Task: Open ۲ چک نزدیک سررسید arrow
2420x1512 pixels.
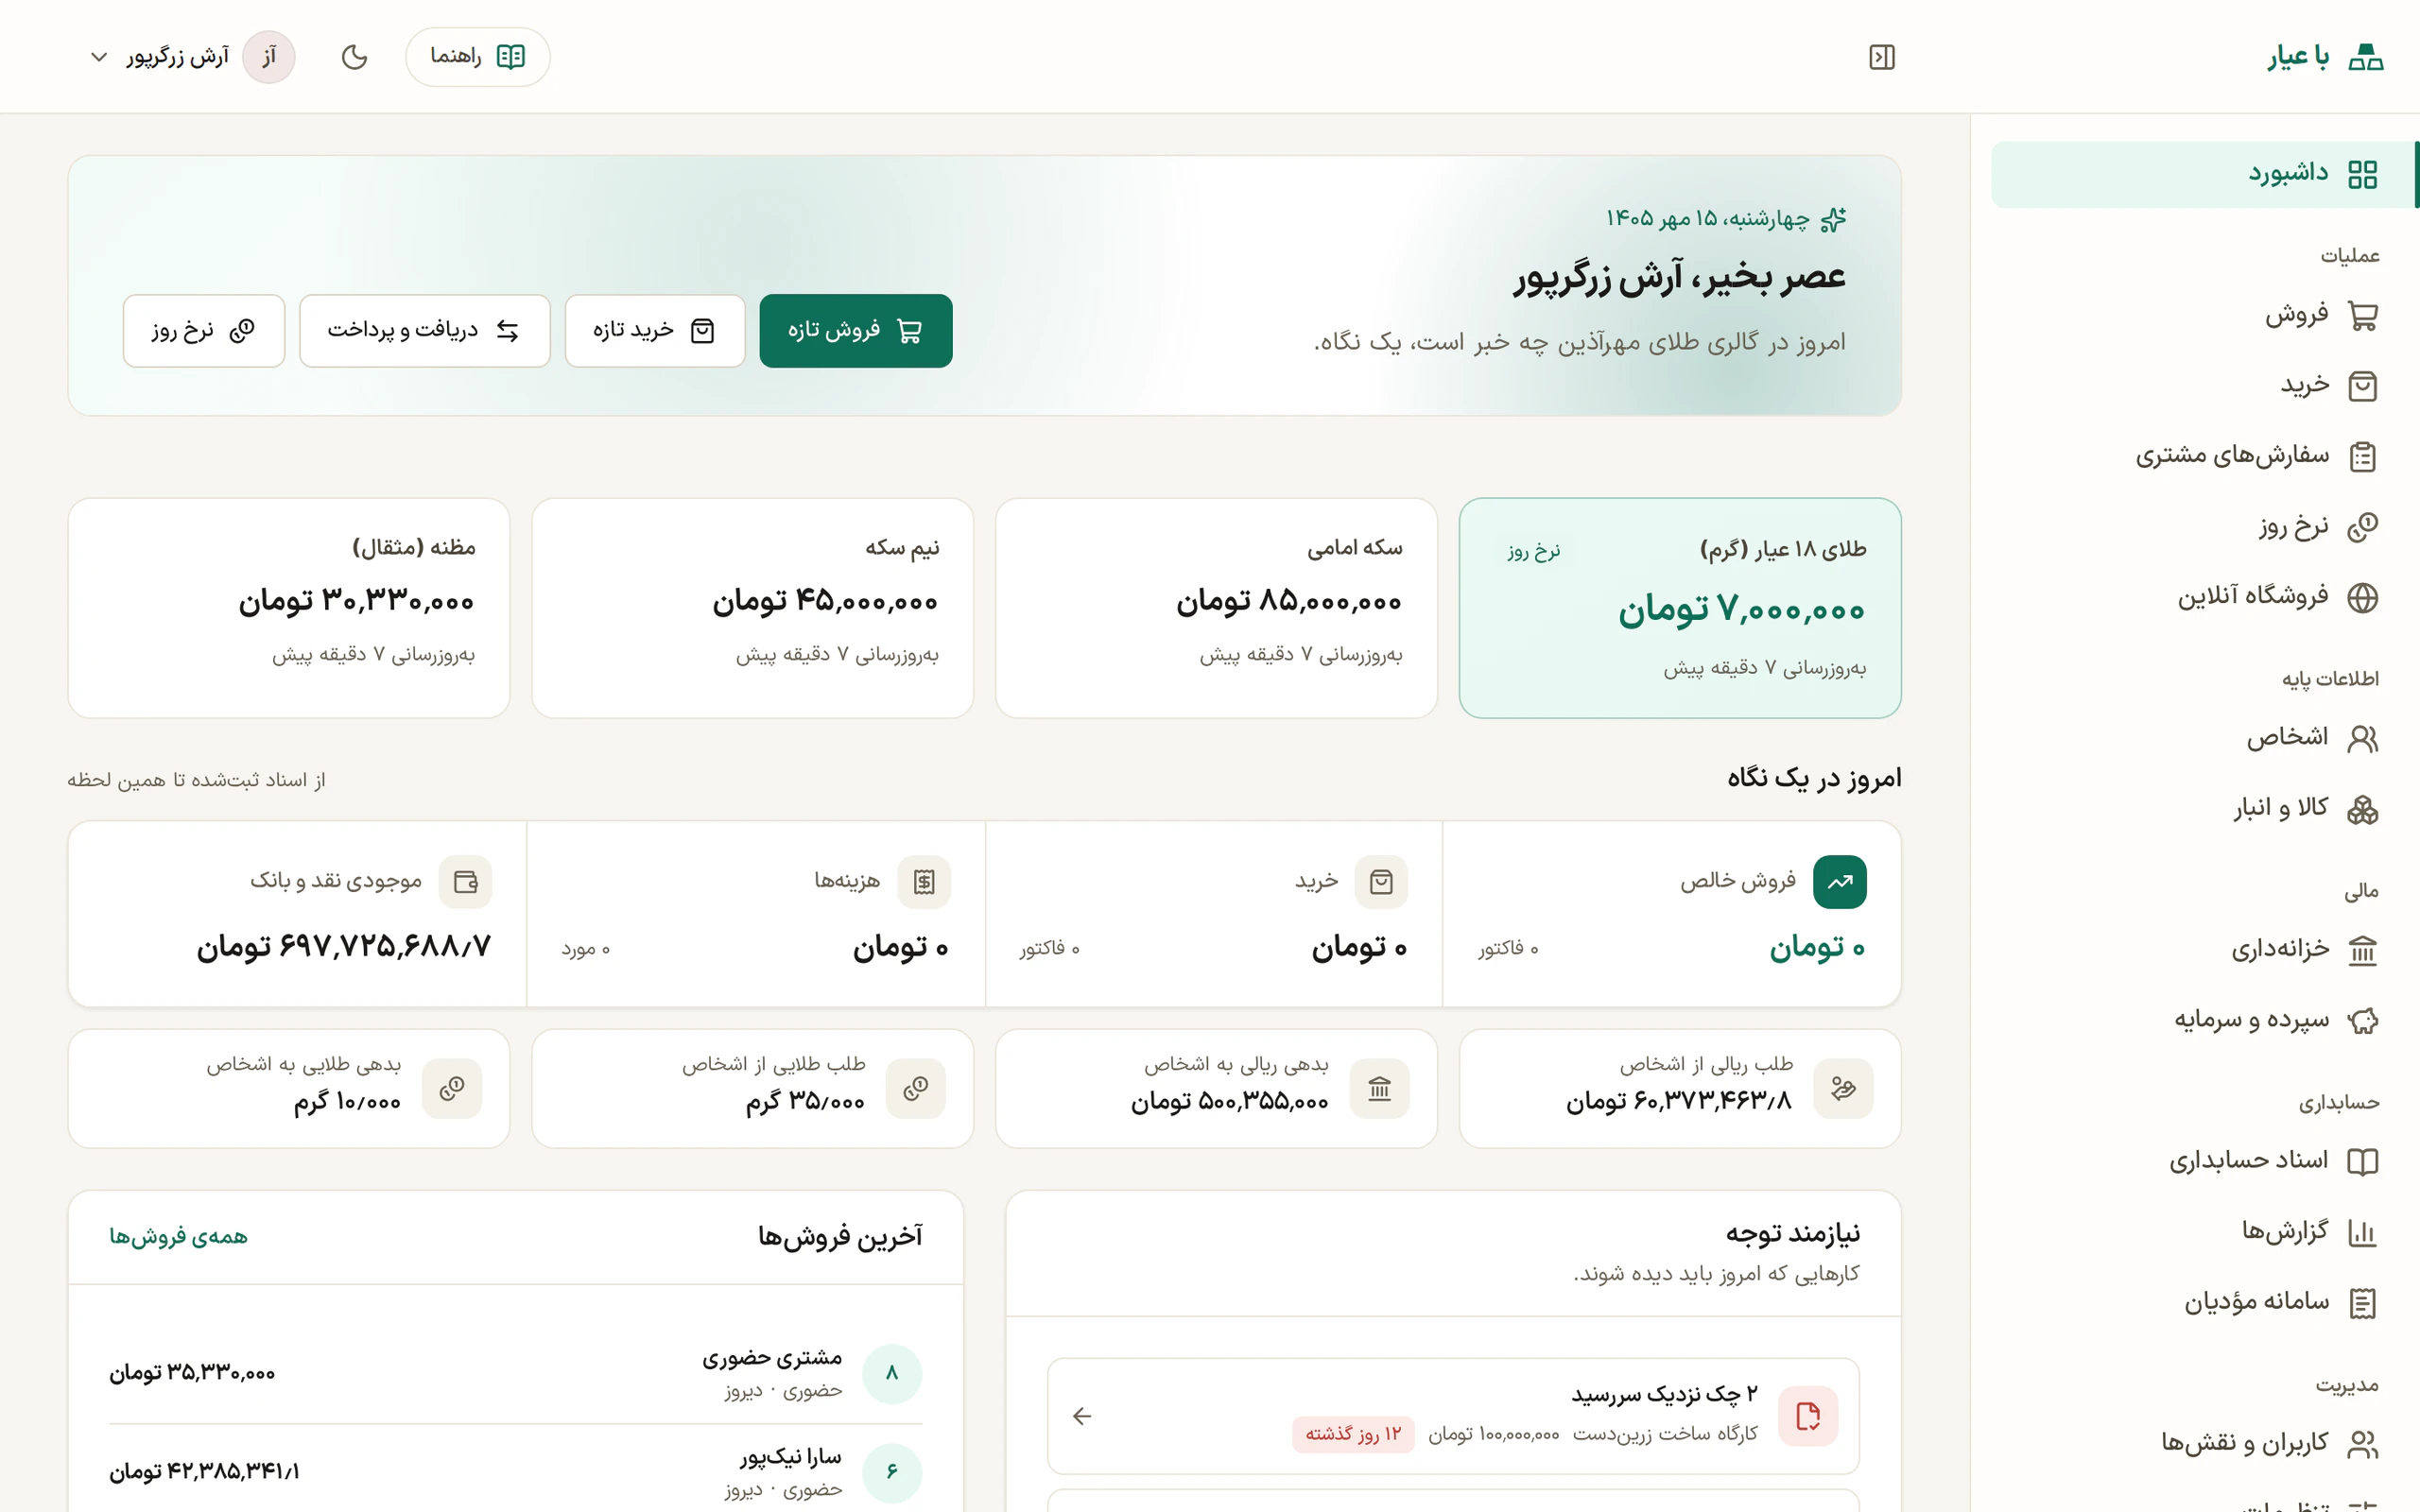Action: coord(1082,1416)
